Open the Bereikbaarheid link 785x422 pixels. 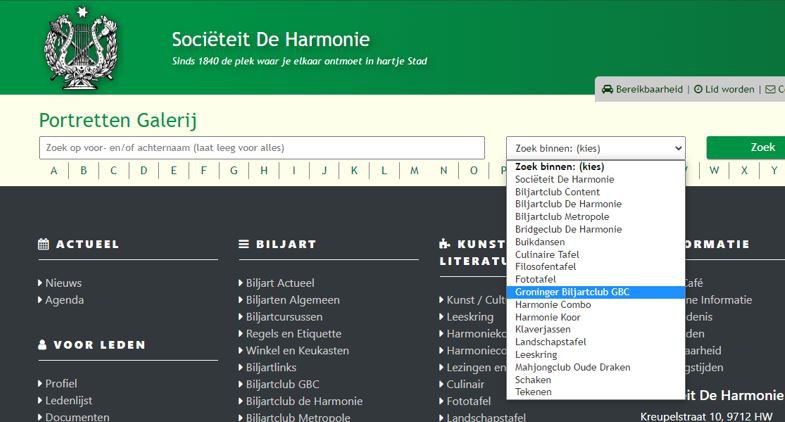(649, 89)
